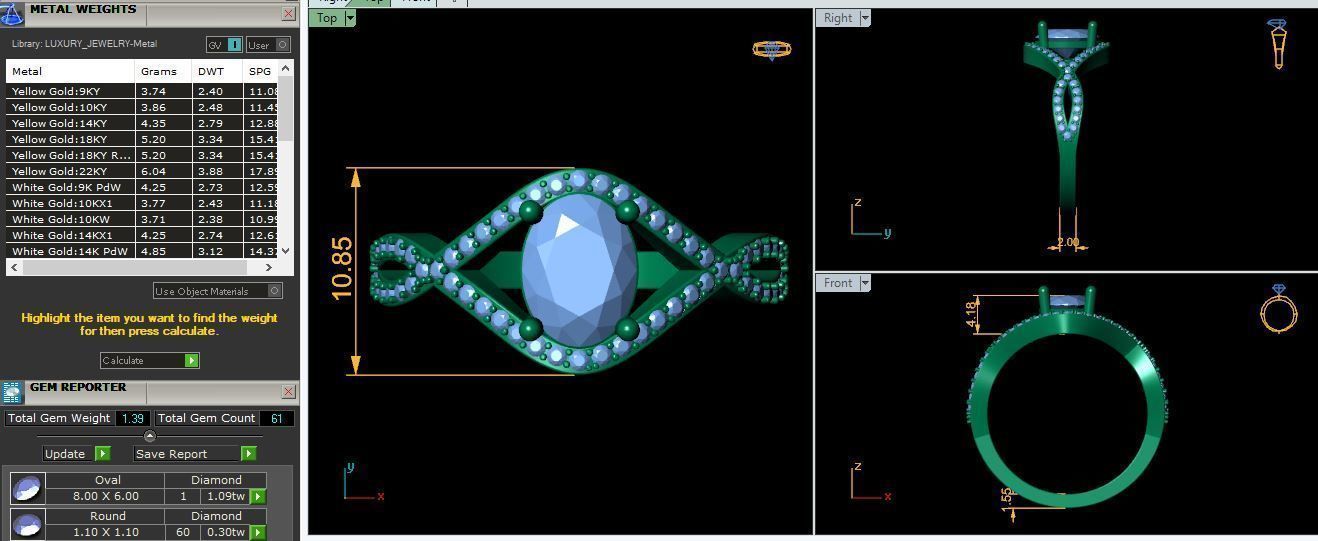This screenshot has width=1318, height=541.
Task: Click the Metal column header
Action: pos(70,71)
